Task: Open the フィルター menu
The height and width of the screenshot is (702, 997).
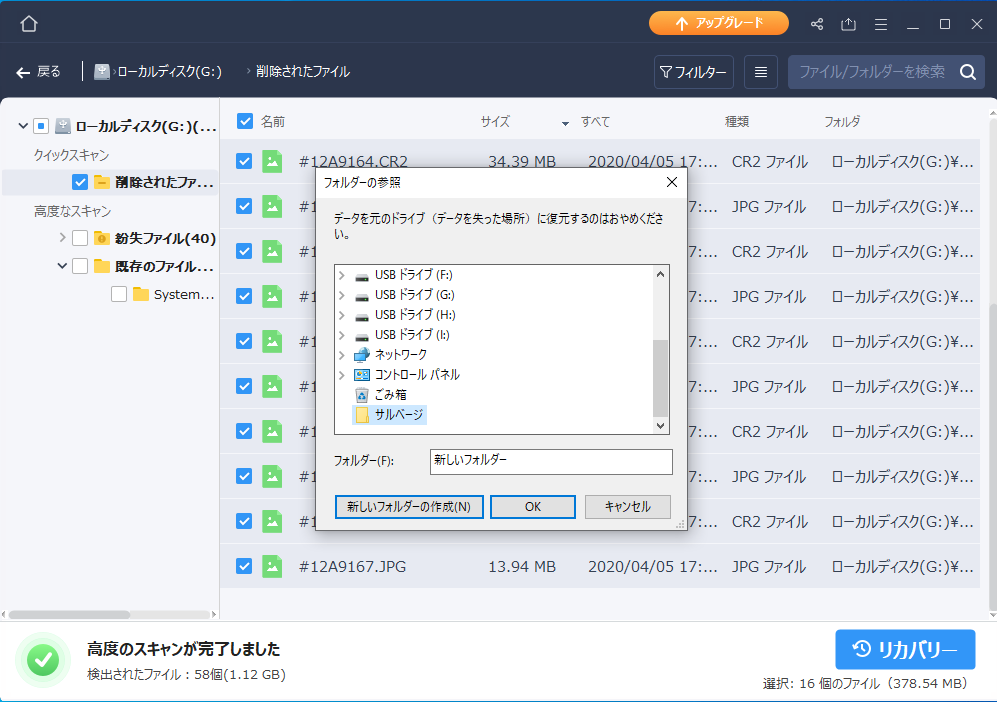Action: tap(694, 72)
